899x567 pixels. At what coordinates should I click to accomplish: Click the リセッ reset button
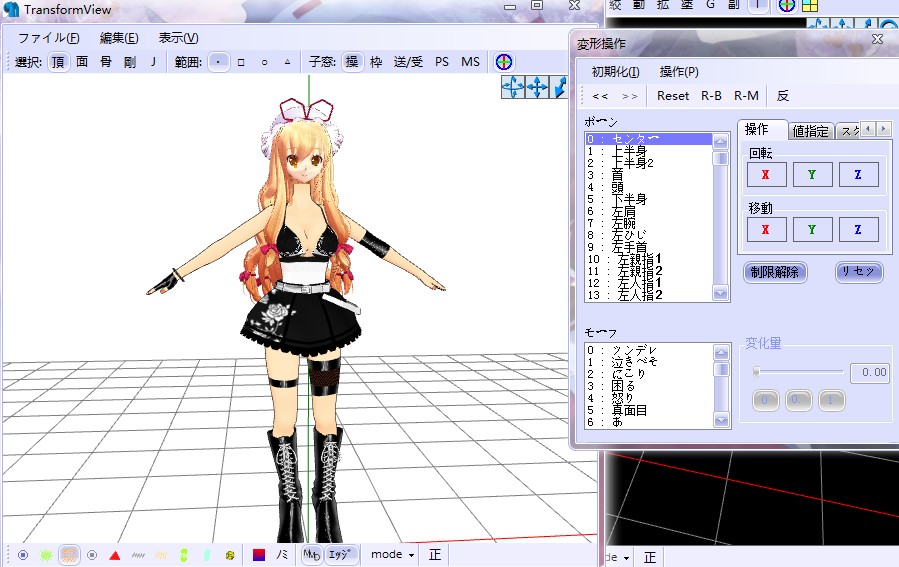pyautogui.click(x=858, y=272)
